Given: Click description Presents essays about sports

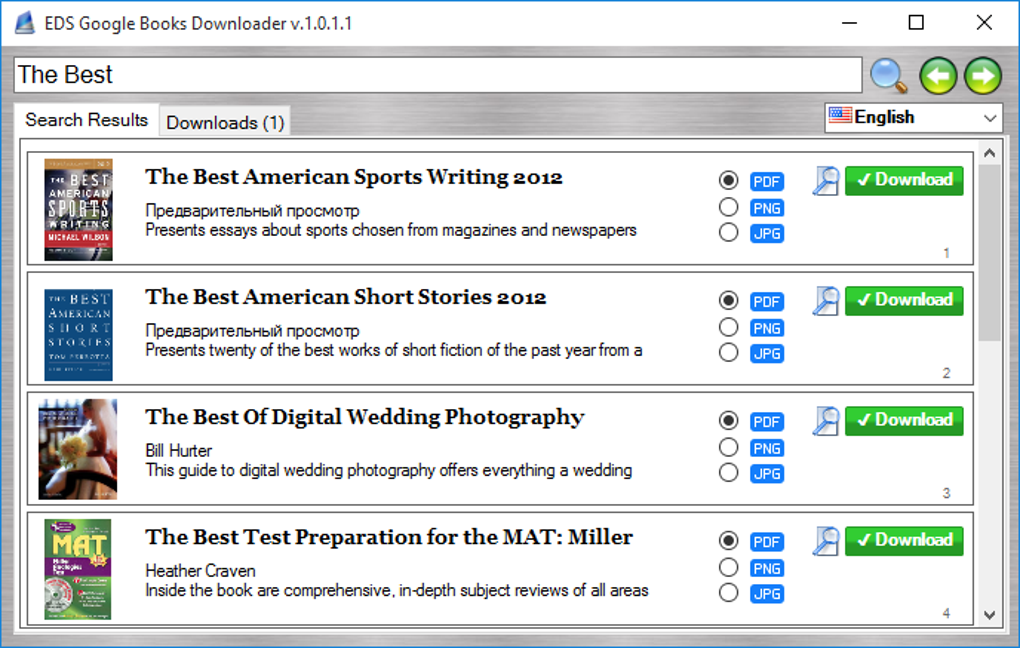Looking at the screenshot, I should pos(391,230).
